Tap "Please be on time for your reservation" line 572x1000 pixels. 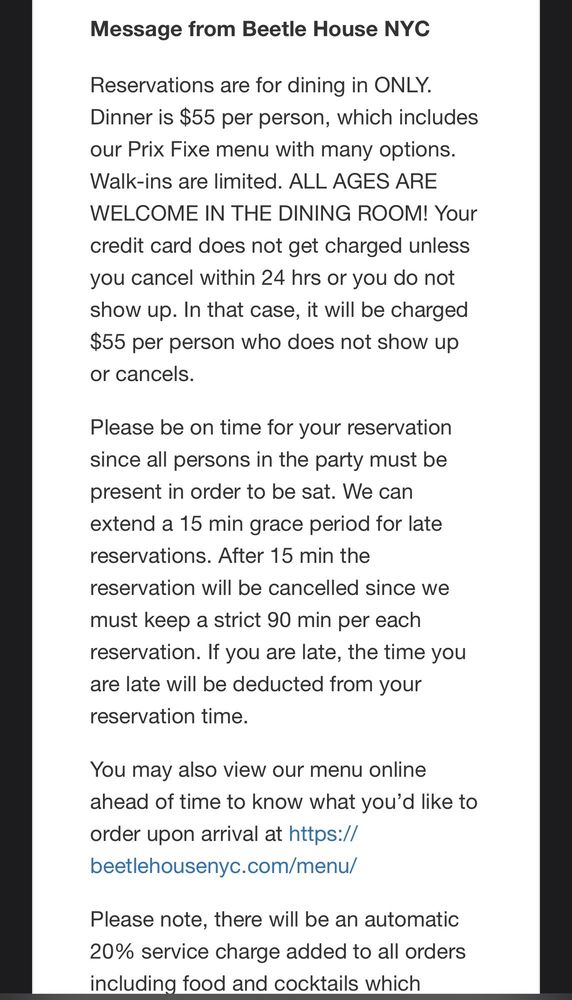tap(270, 427)
